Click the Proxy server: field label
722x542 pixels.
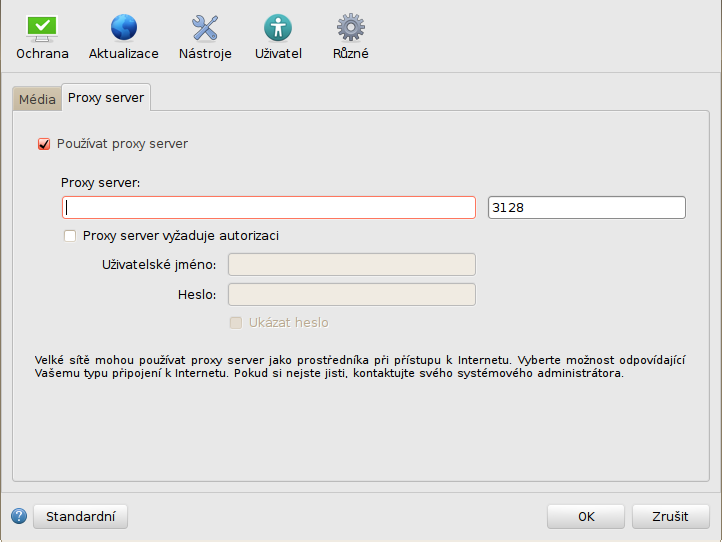pyautogui.click(x=100, y=183)
